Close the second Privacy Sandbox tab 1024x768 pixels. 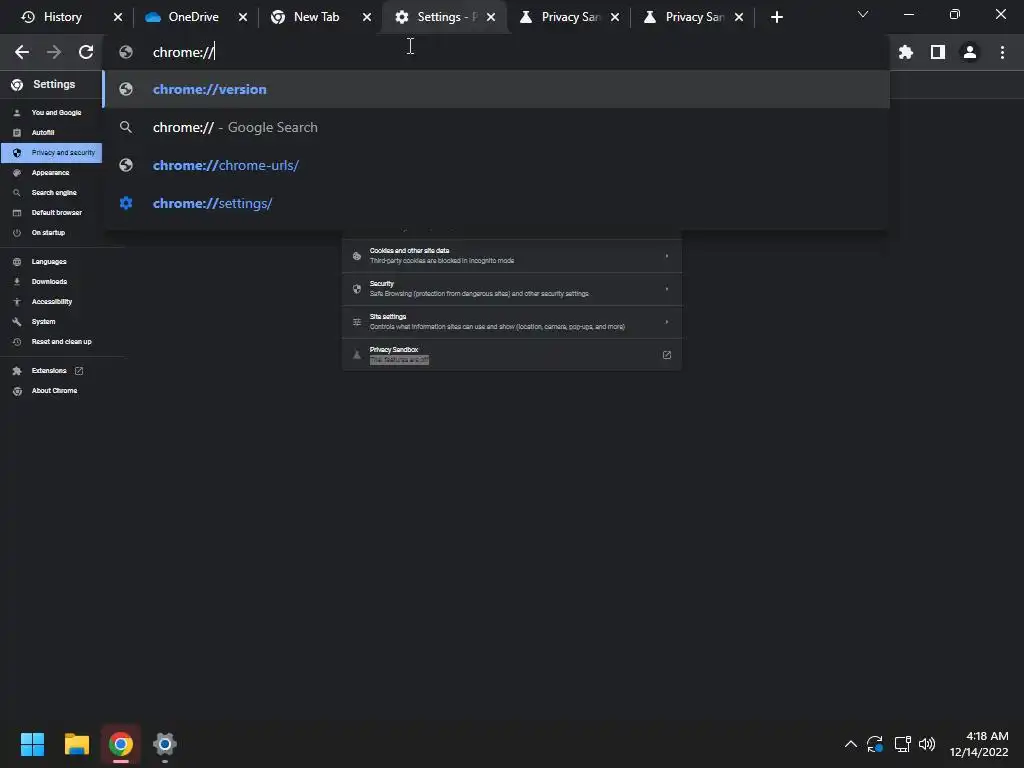(739, 17)
